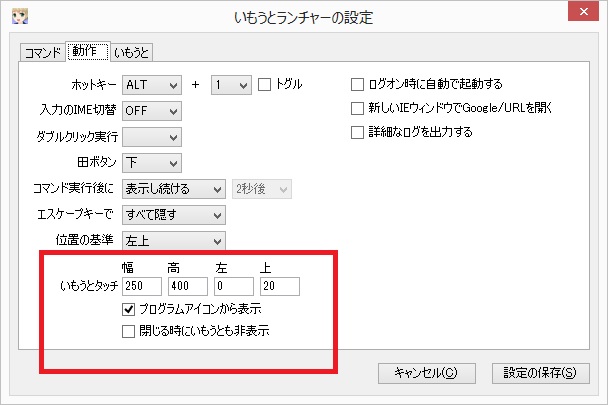The image size is (608, 405).
Task: Click the キャンセル(C) button
Action: coord(427,373)
